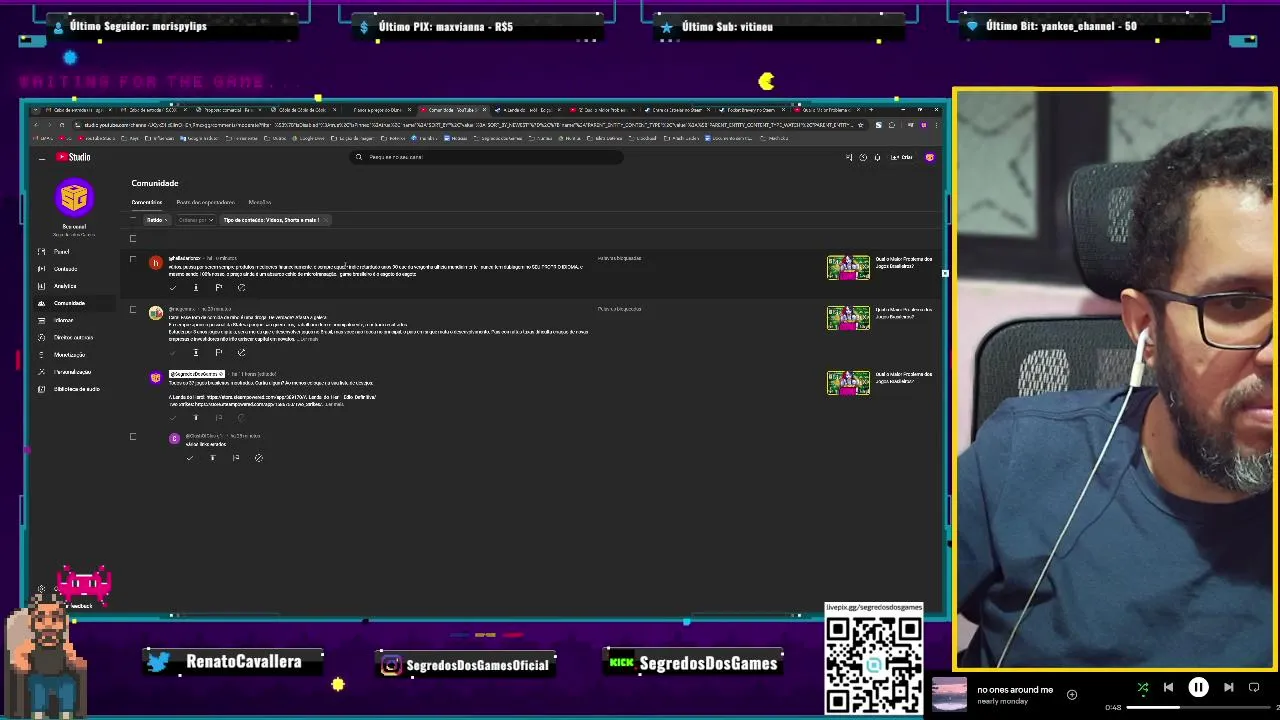1280x720 pixels.
Task: Hide user icon on first comment
Action: tap(241, 288)
